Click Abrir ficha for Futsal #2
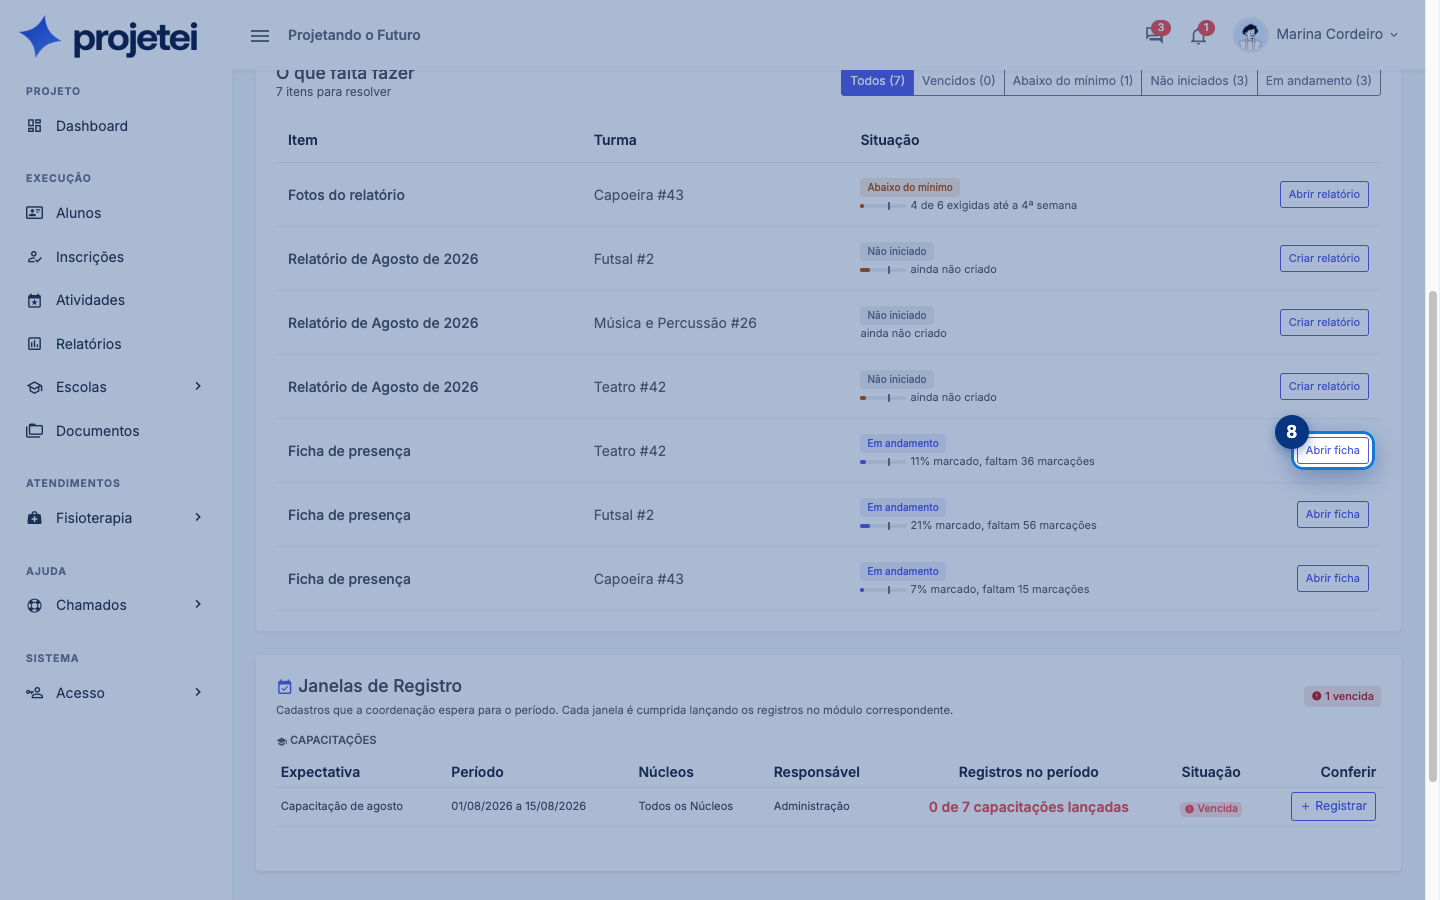 pyautogui.click(x=1332, y=514)
